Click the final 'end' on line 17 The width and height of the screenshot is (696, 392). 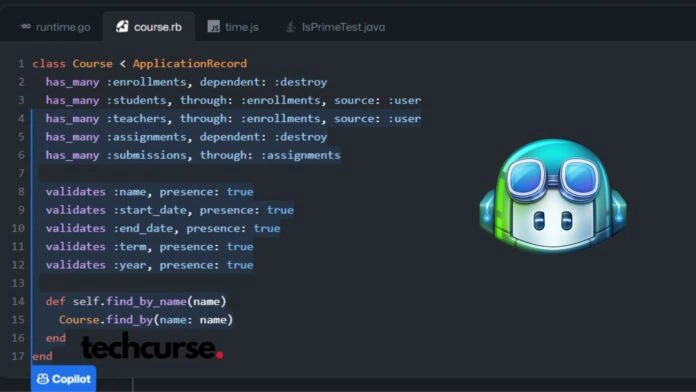pyautogui.click(x=42, y=356)
